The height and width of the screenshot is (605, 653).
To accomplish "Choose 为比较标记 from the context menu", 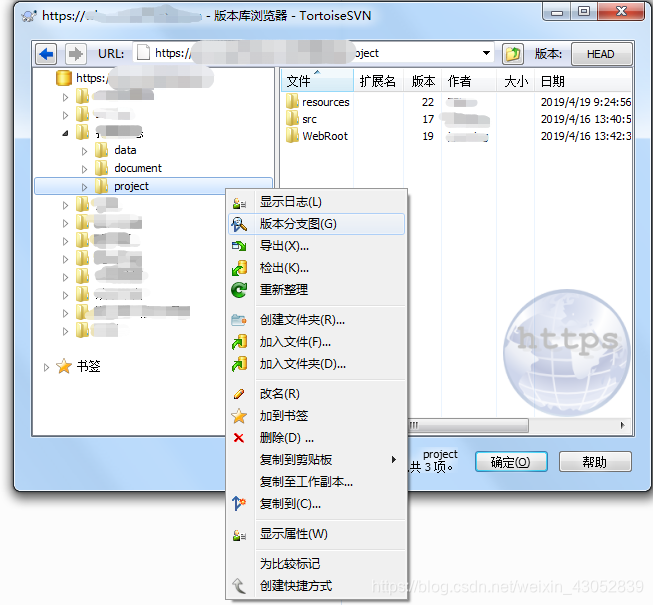I will pyautogui.click(x=317, y=564).
